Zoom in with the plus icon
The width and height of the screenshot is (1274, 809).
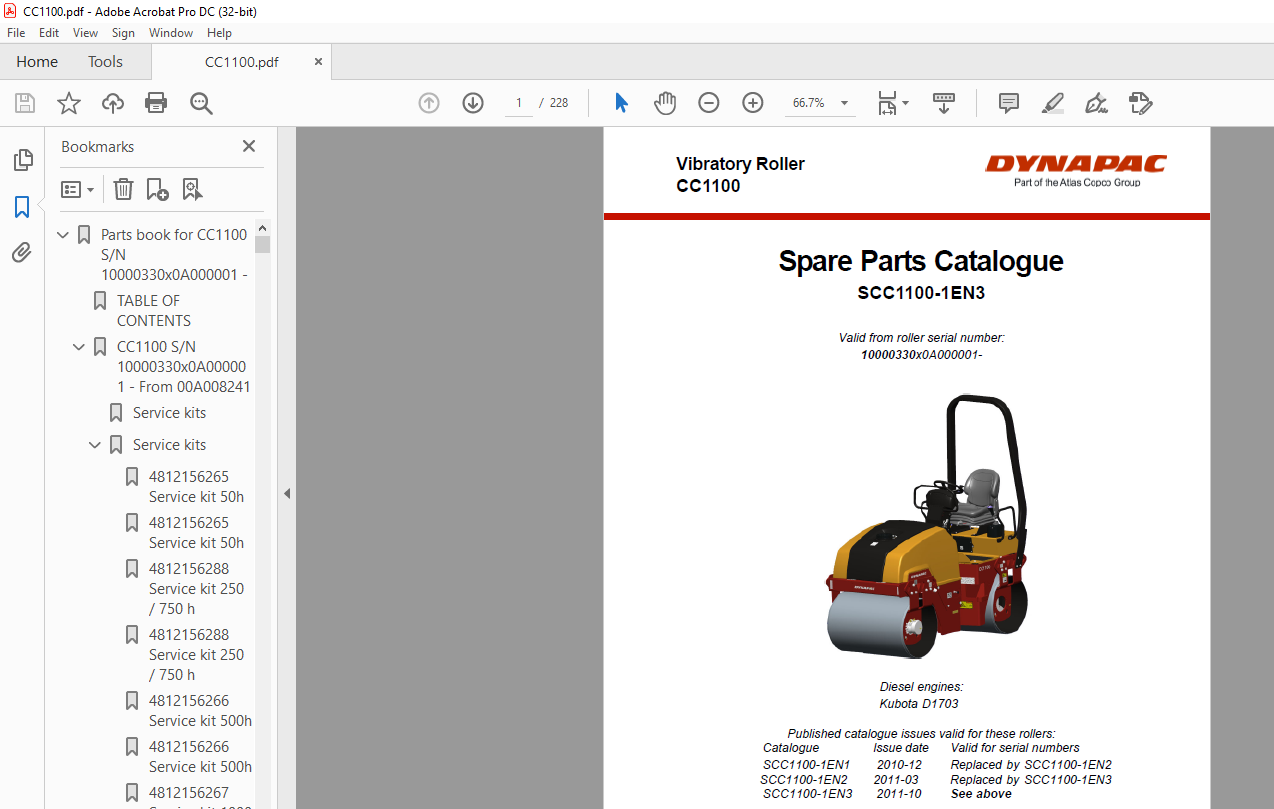coord(753,103)
